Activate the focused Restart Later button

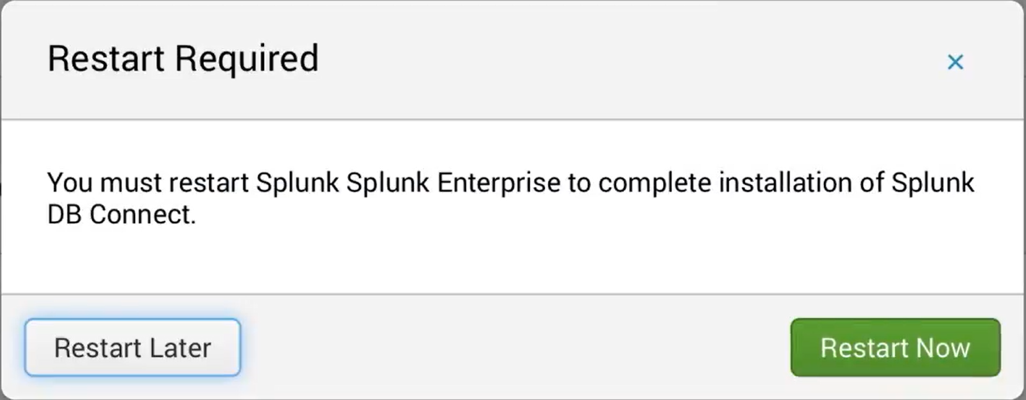coord(133,348)
